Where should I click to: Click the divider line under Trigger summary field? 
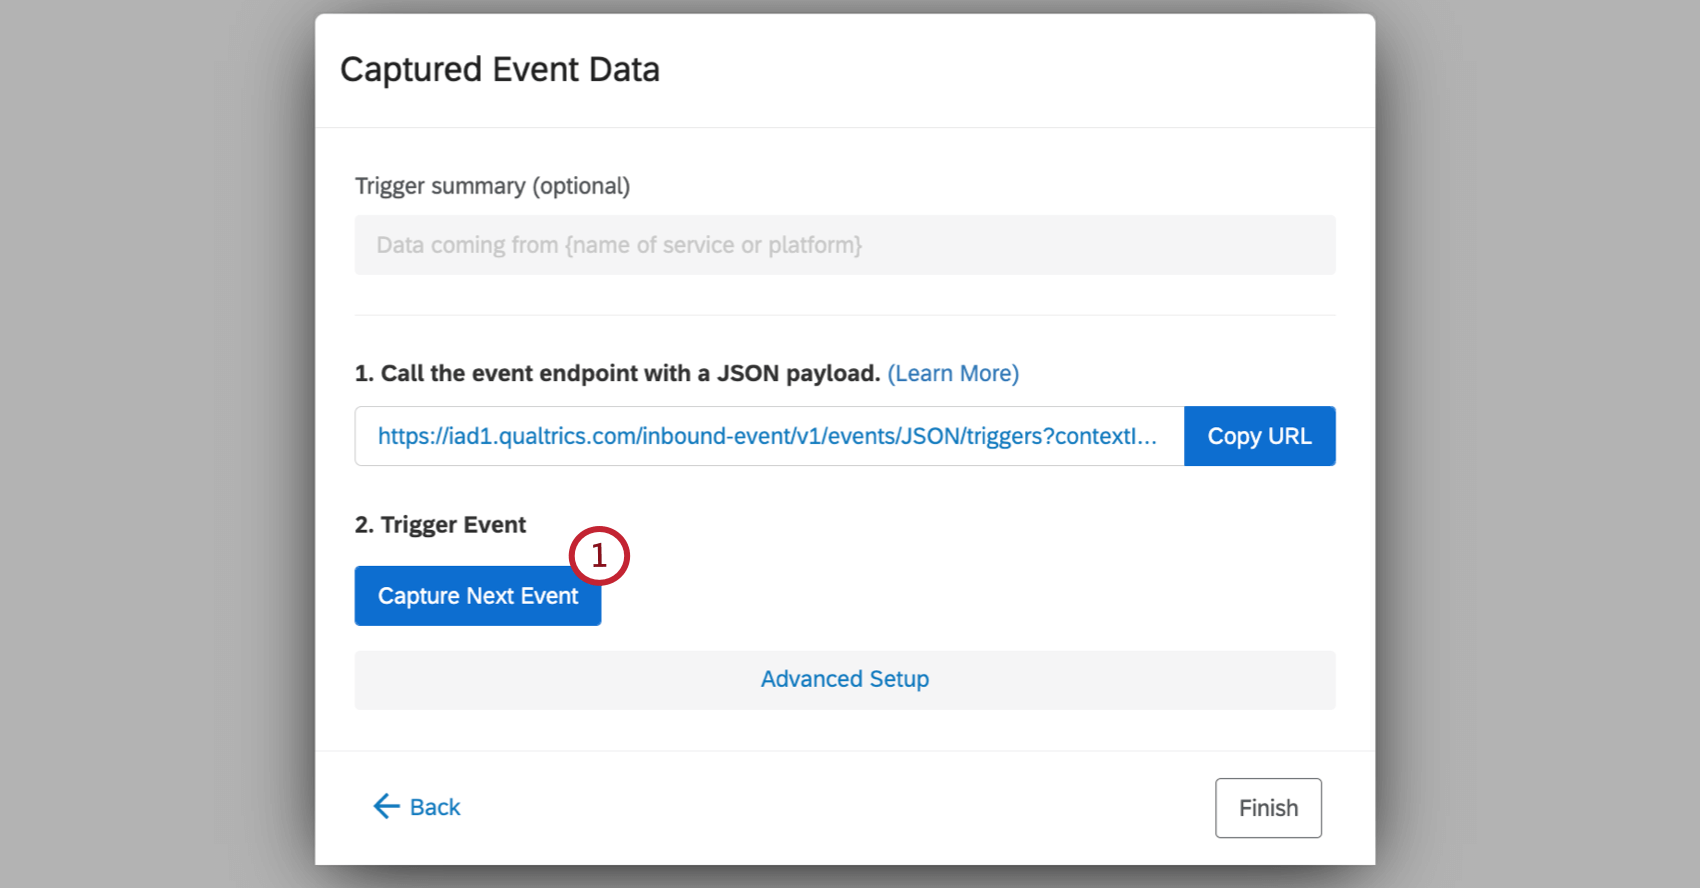[x=844, y=315]
